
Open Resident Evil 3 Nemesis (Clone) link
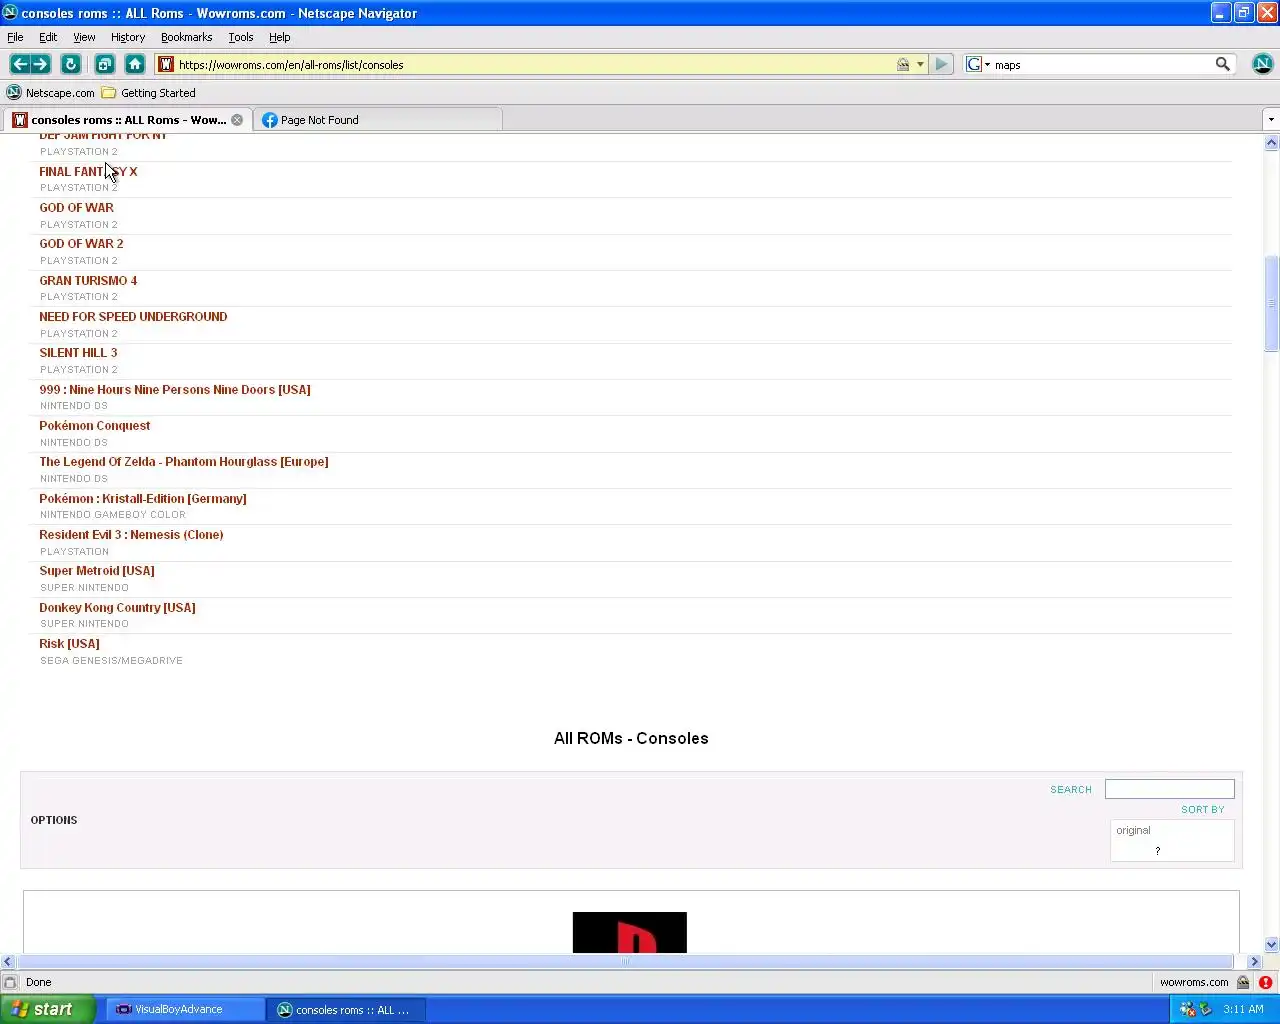tap(131, 535)
